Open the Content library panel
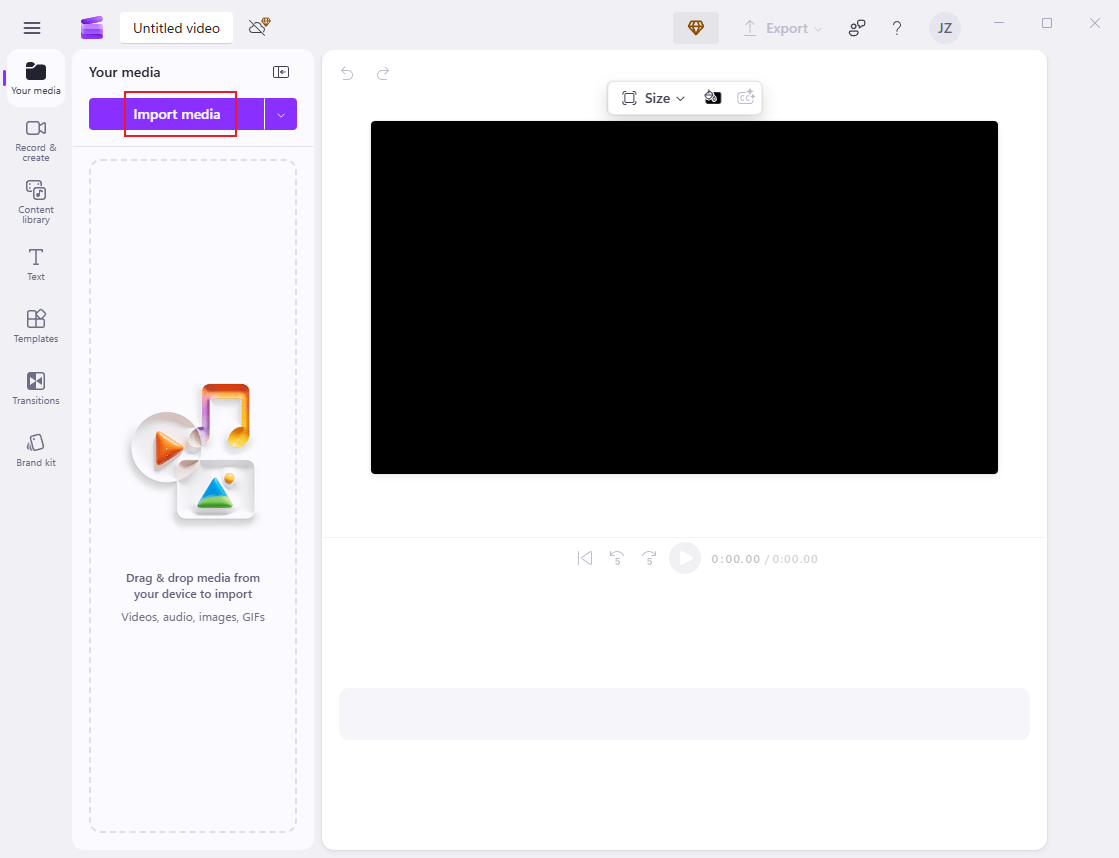 pos(35,202)
